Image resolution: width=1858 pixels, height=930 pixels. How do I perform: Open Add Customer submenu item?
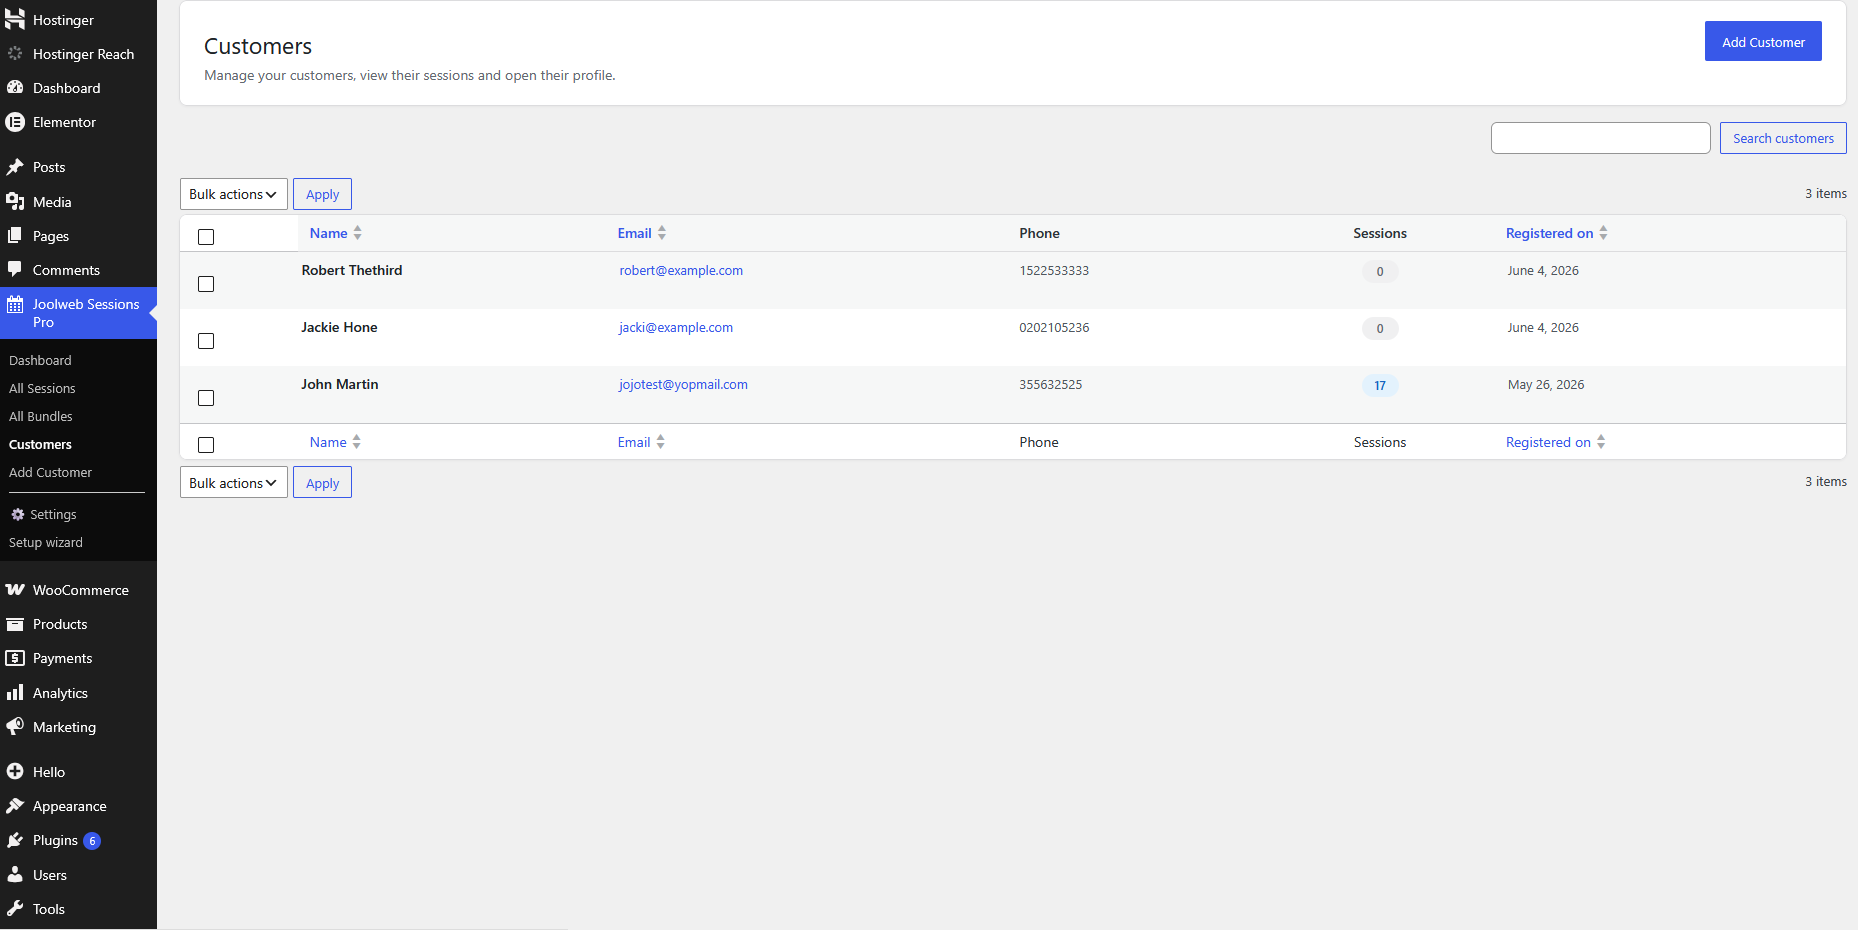[x=50, y=472]
